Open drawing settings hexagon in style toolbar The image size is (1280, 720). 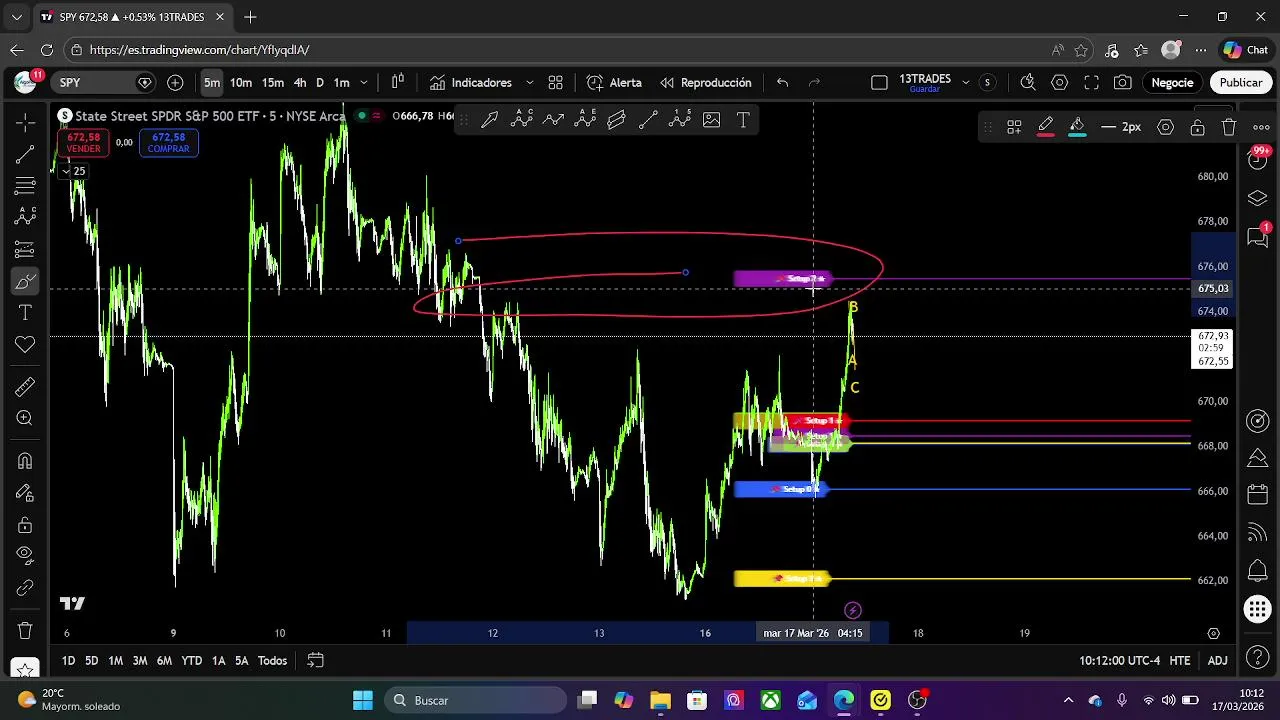click(x=1165, y=127)
